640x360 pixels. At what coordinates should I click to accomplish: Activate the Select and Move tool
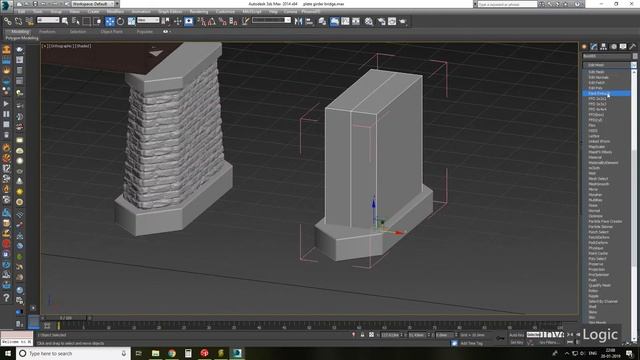pos(110,21)
